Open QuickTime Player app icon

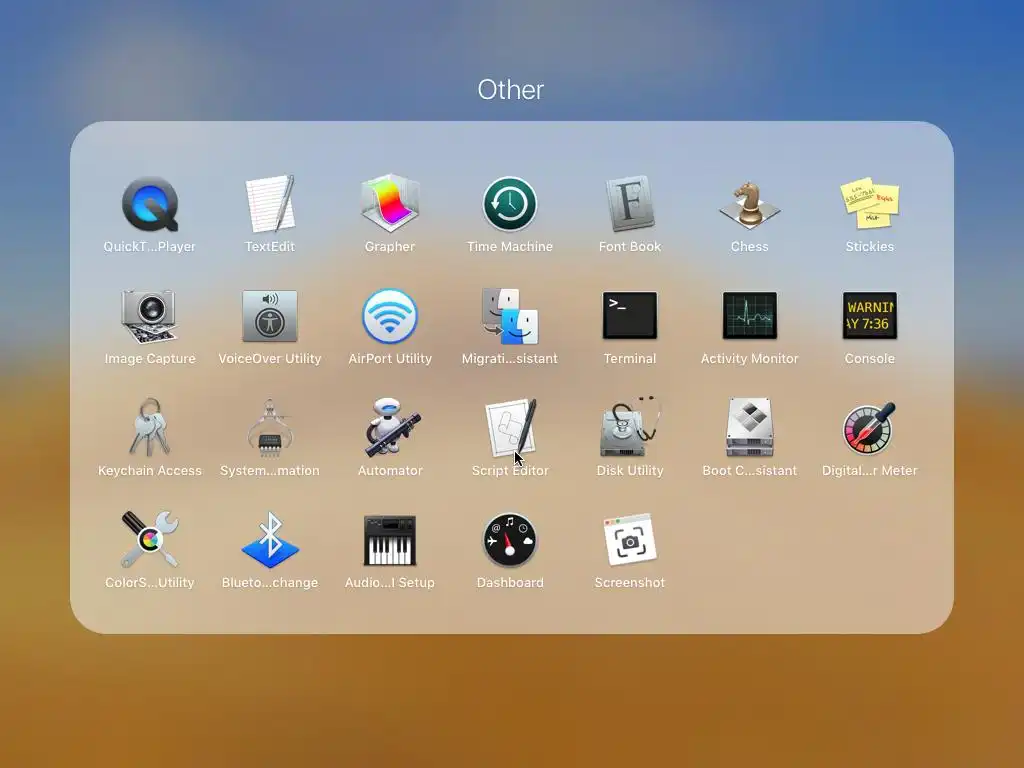(x=150, y=204)
